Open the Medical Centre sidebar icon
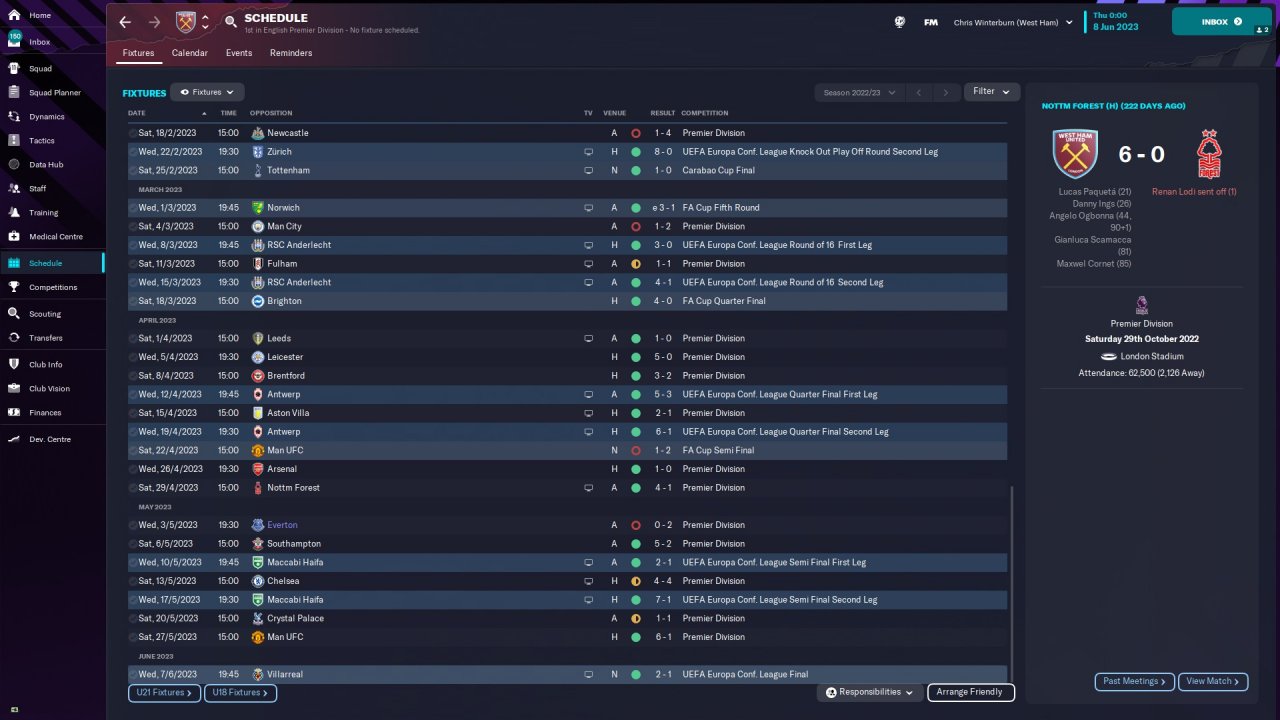 coord(14,237)
